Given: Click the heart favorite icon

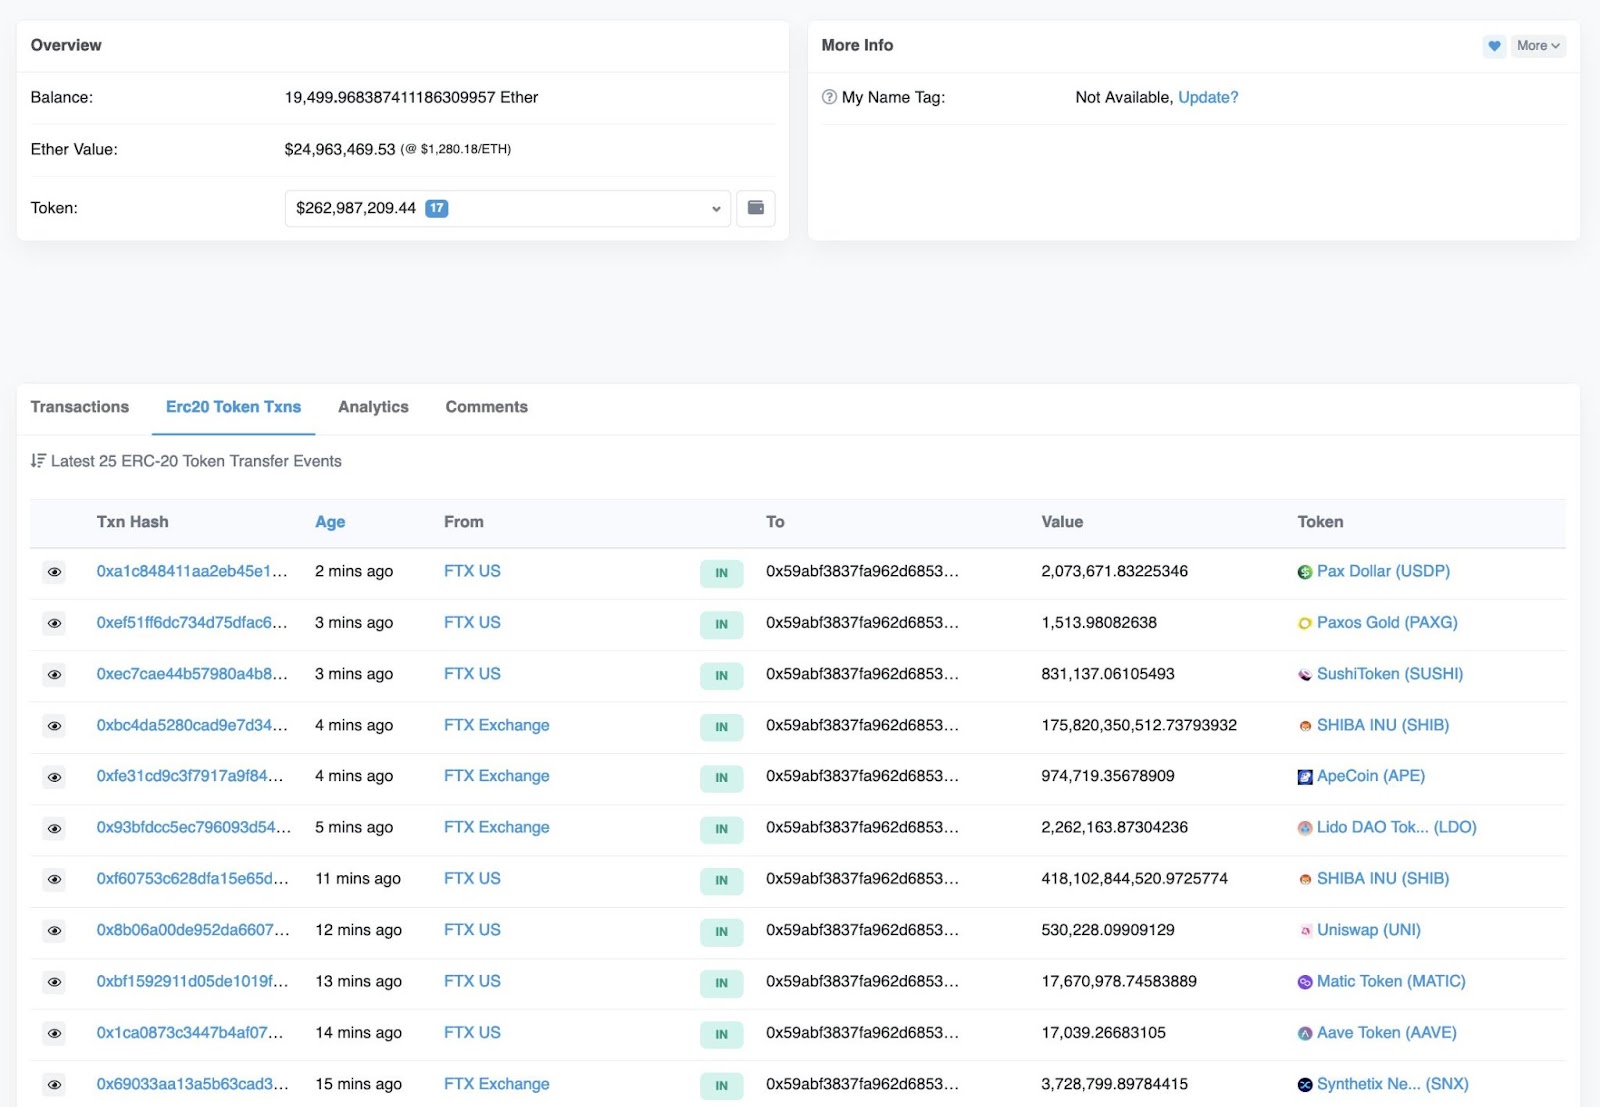Looking at the screenshot, I should [1494, 46].
